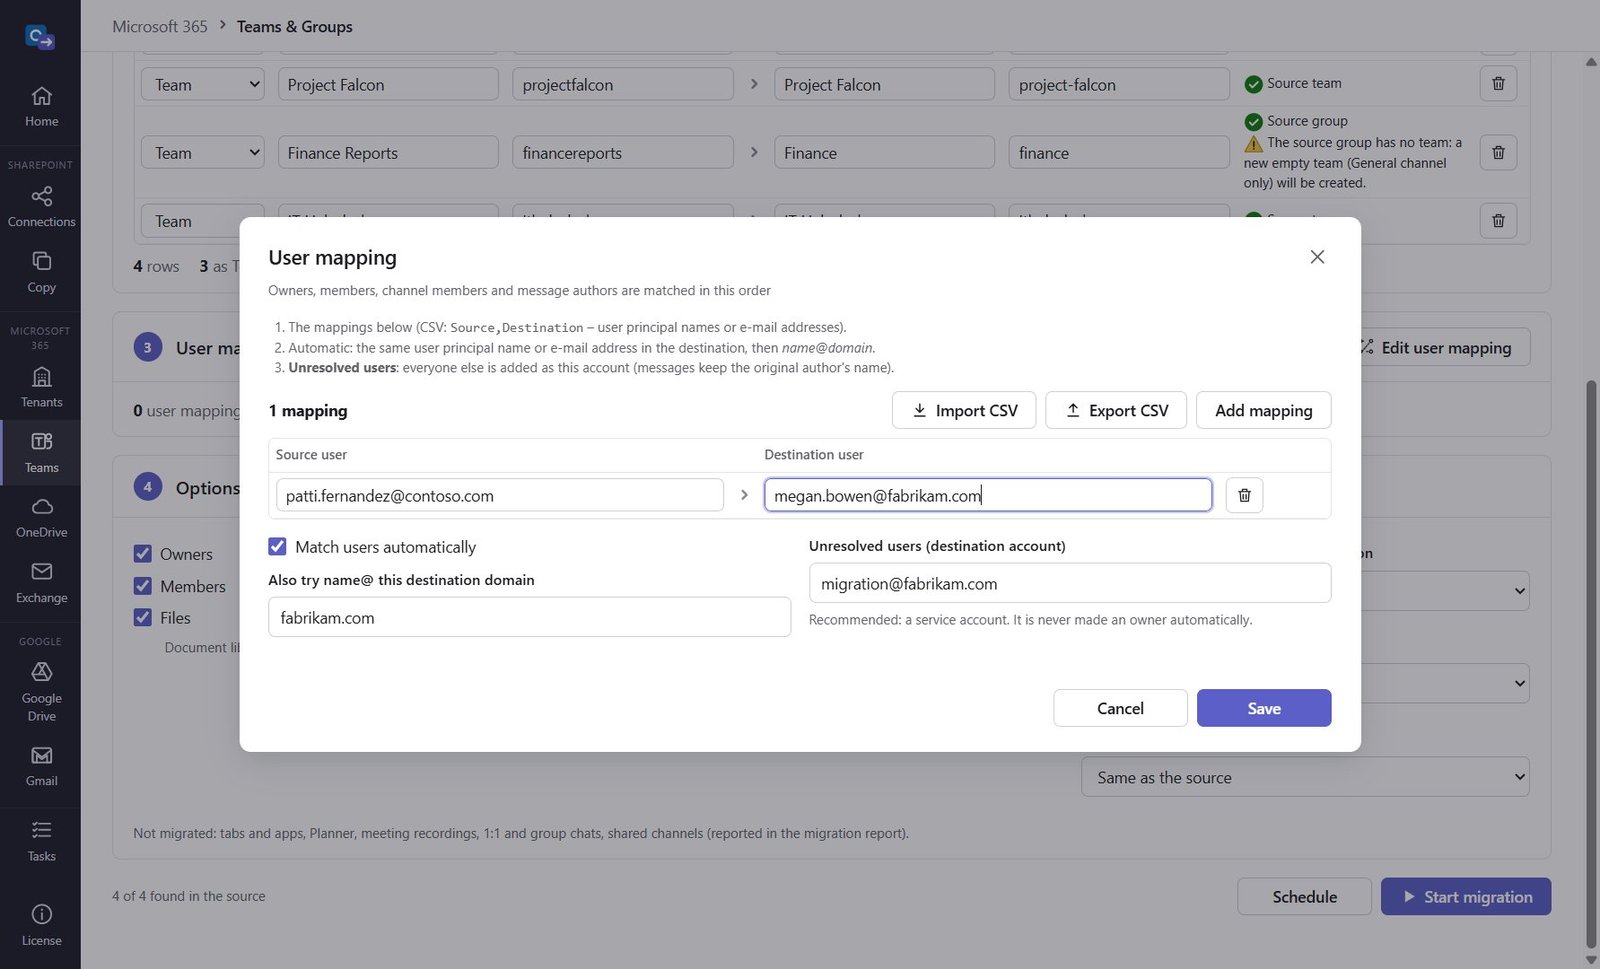
Task: Open type dropdown for Finance Reports row
Action: point(203,152)
